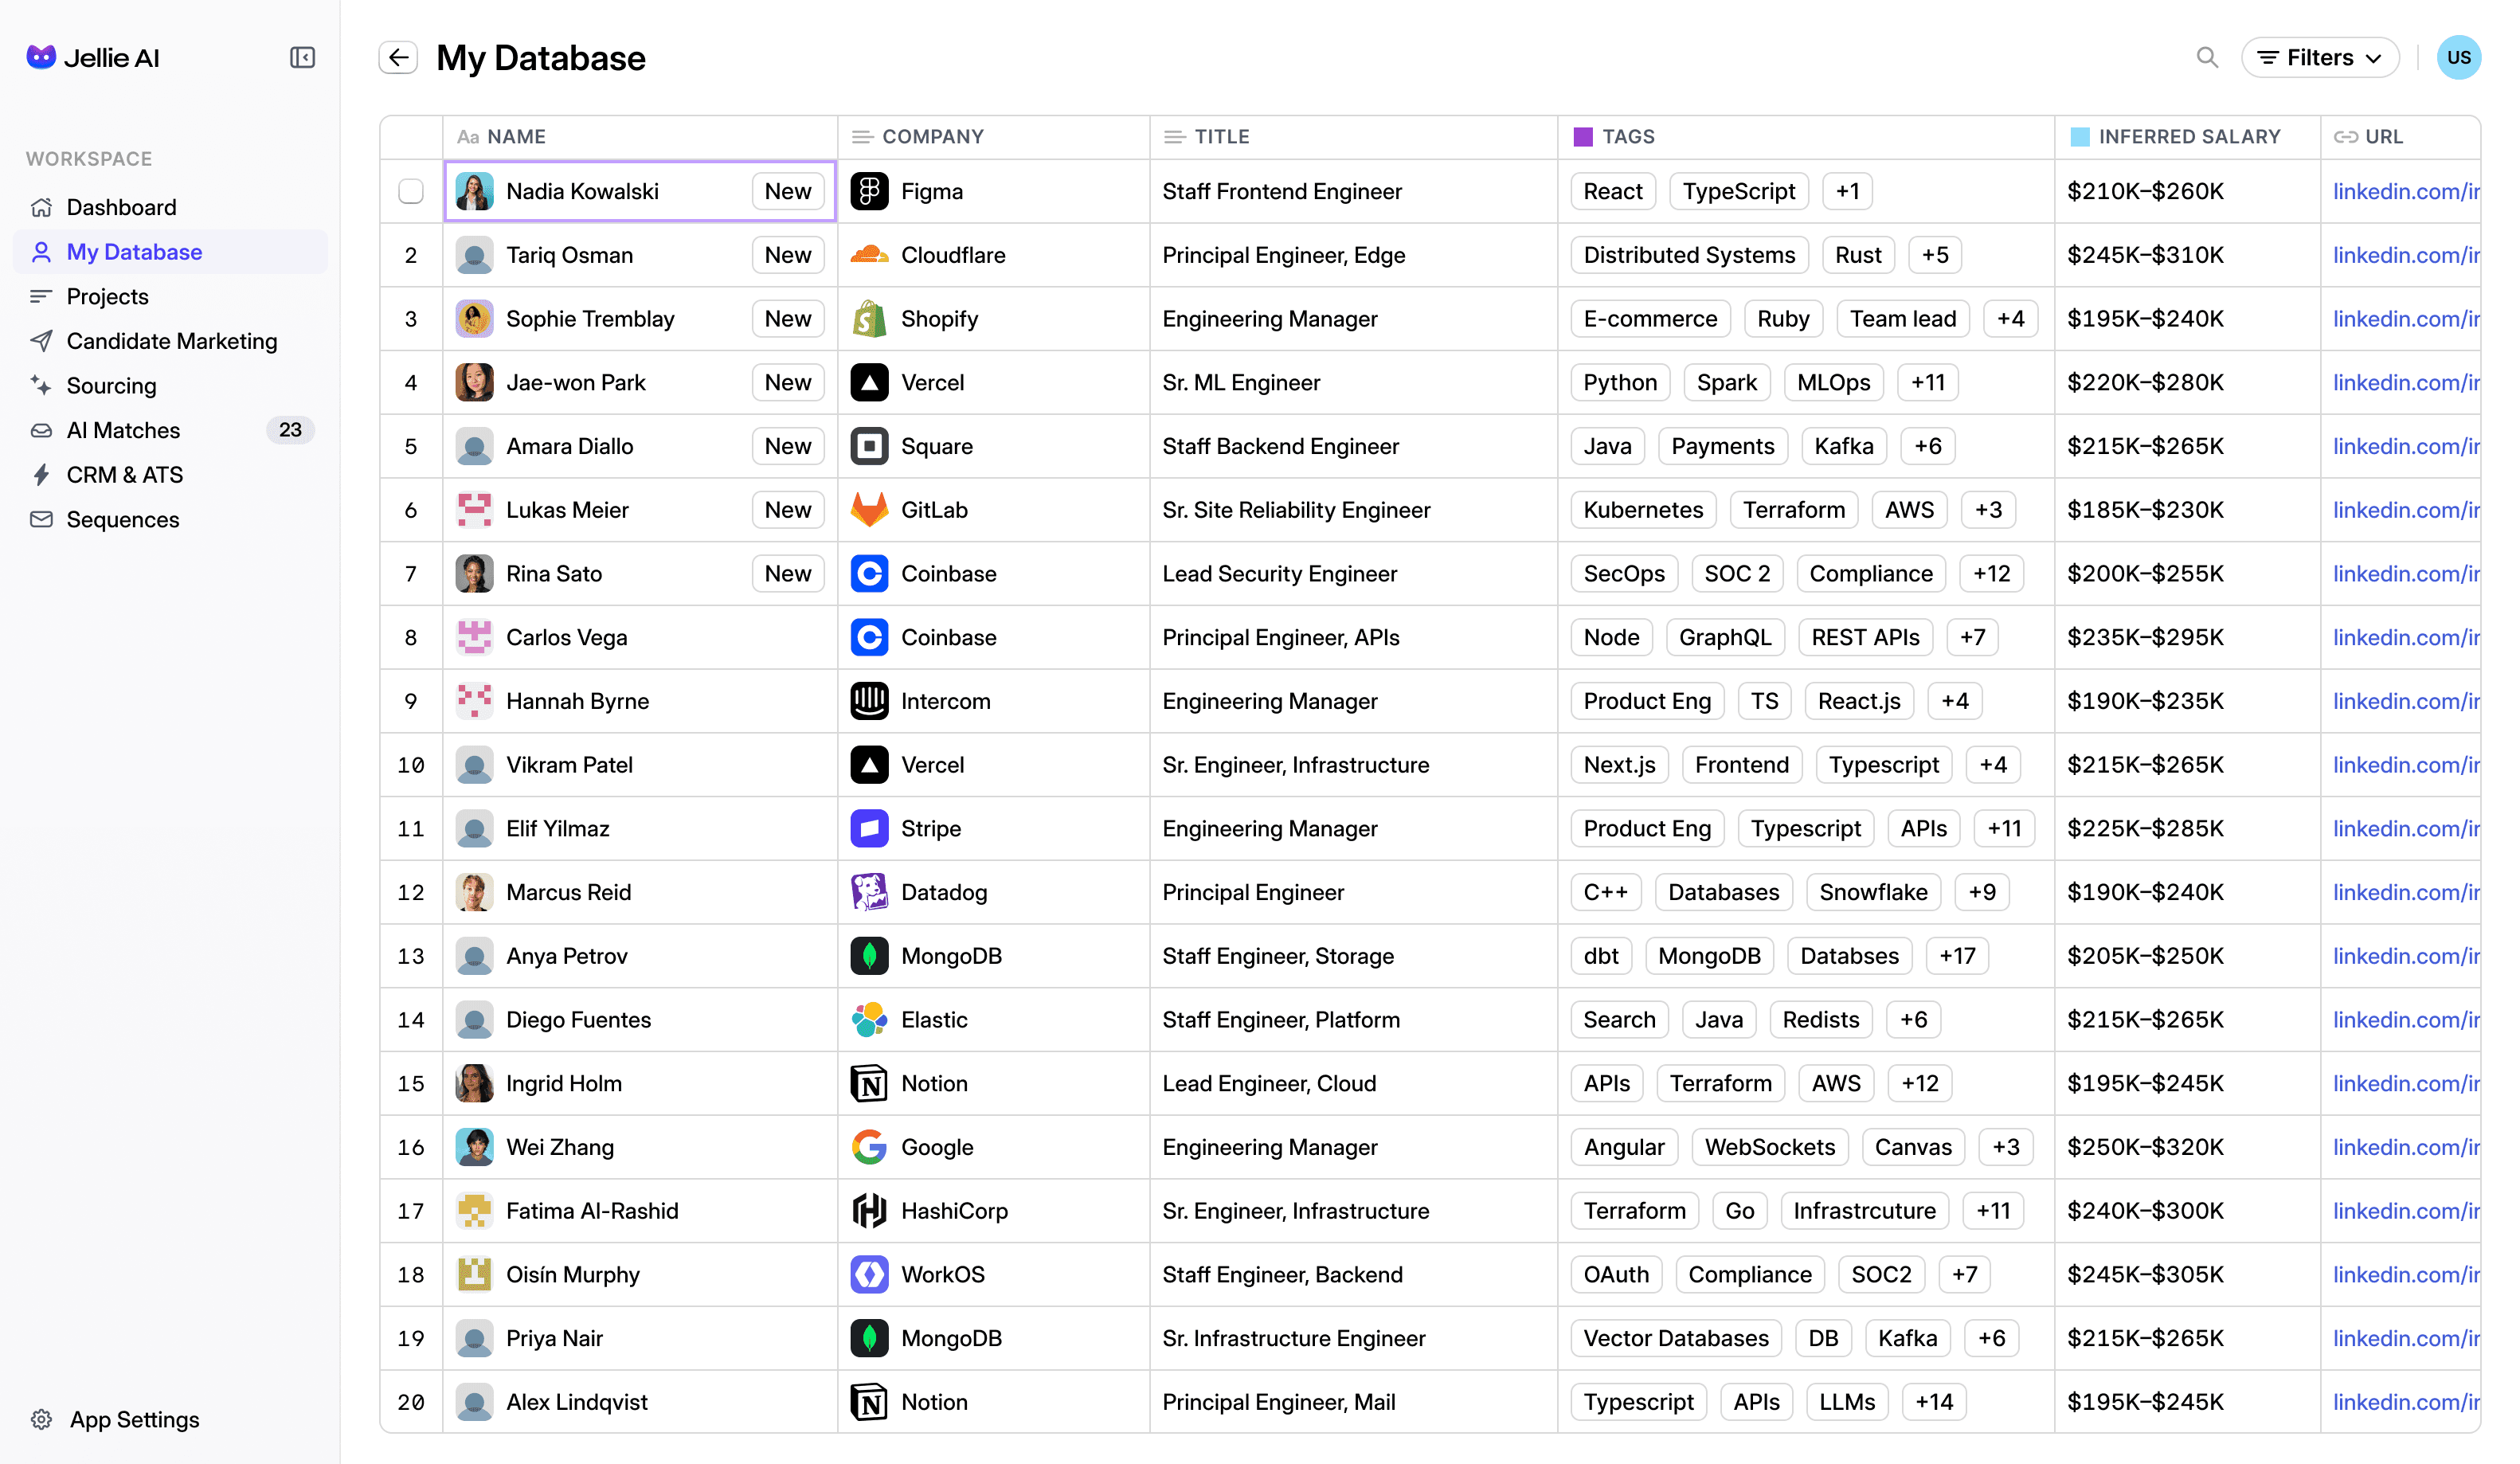This screenshot has height=1464, width=2520.
Task: Expand the +17 tags for Anya Petrov
Action: 1956,956
